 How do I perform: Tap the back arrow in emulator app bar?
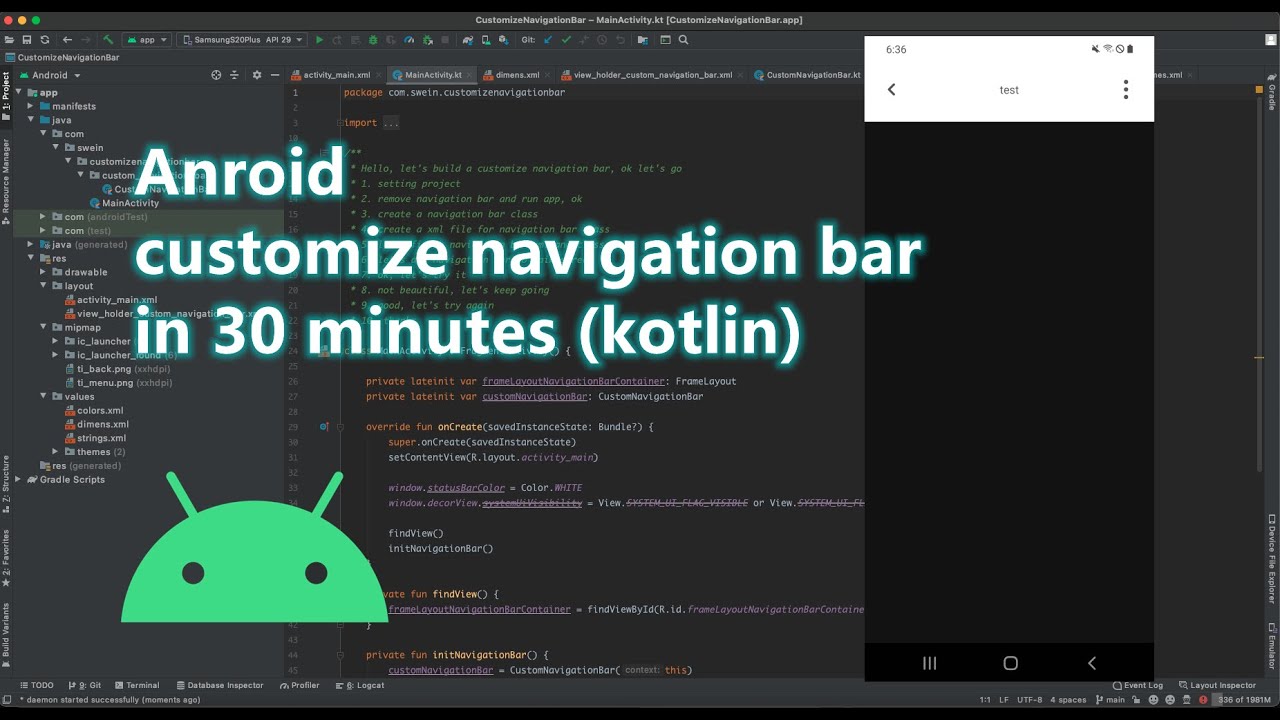(x=891, y=90)
